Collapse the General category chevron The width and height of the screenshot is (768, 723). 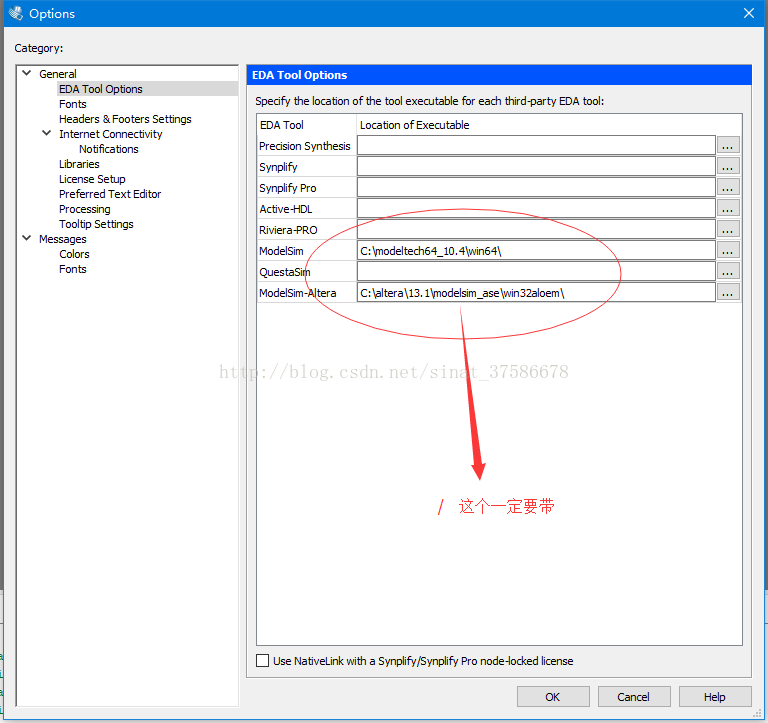[27, 73]
